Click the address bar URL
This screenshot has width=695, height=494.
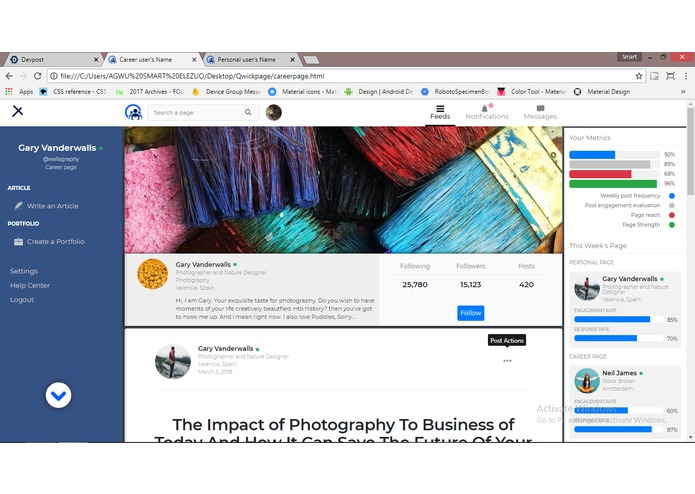pos(192,76)
